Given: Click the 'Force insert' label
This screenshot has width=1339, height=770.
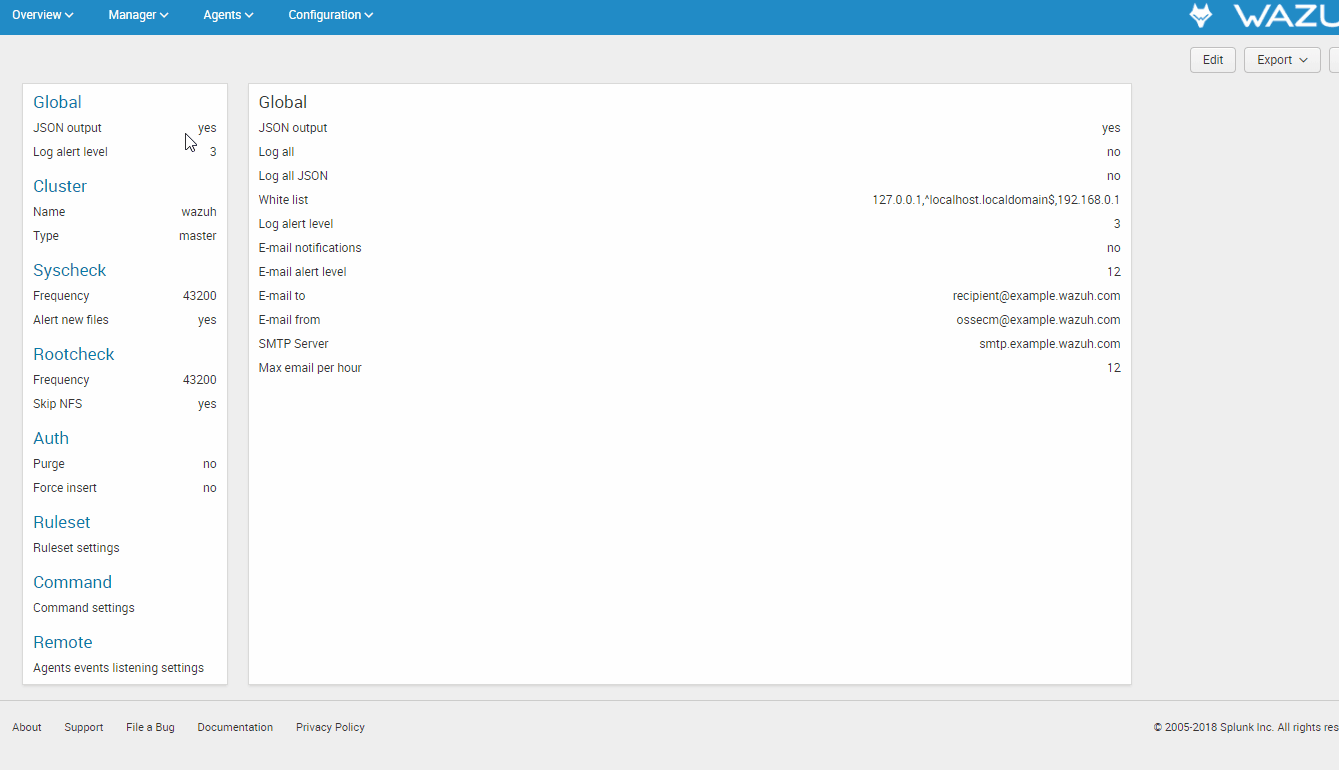Looking at the screenshot, I should coord(65,488).
